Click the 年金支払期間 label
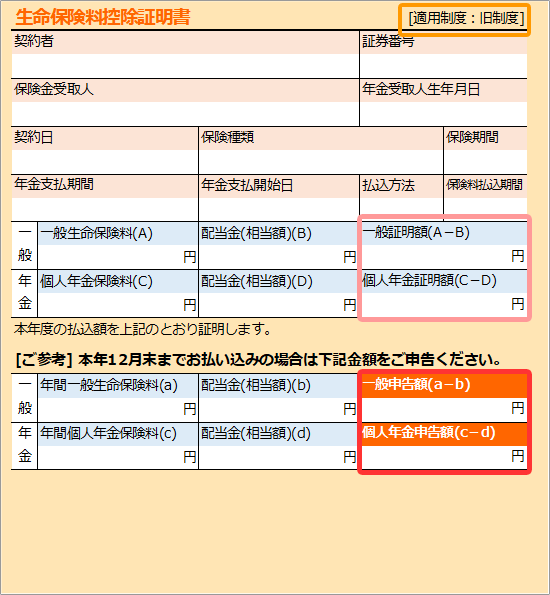 click(x=54, y=184)
